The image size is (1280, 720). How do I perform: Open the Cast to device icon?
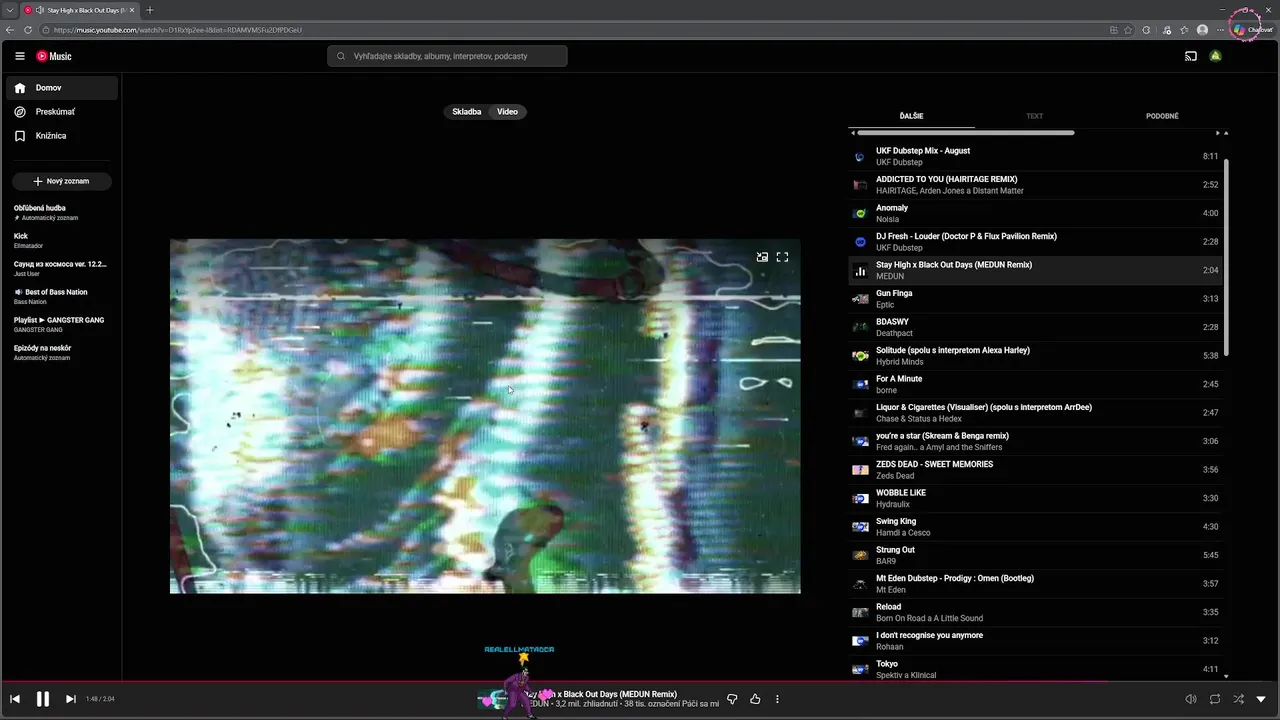(x=1190, y=56)
